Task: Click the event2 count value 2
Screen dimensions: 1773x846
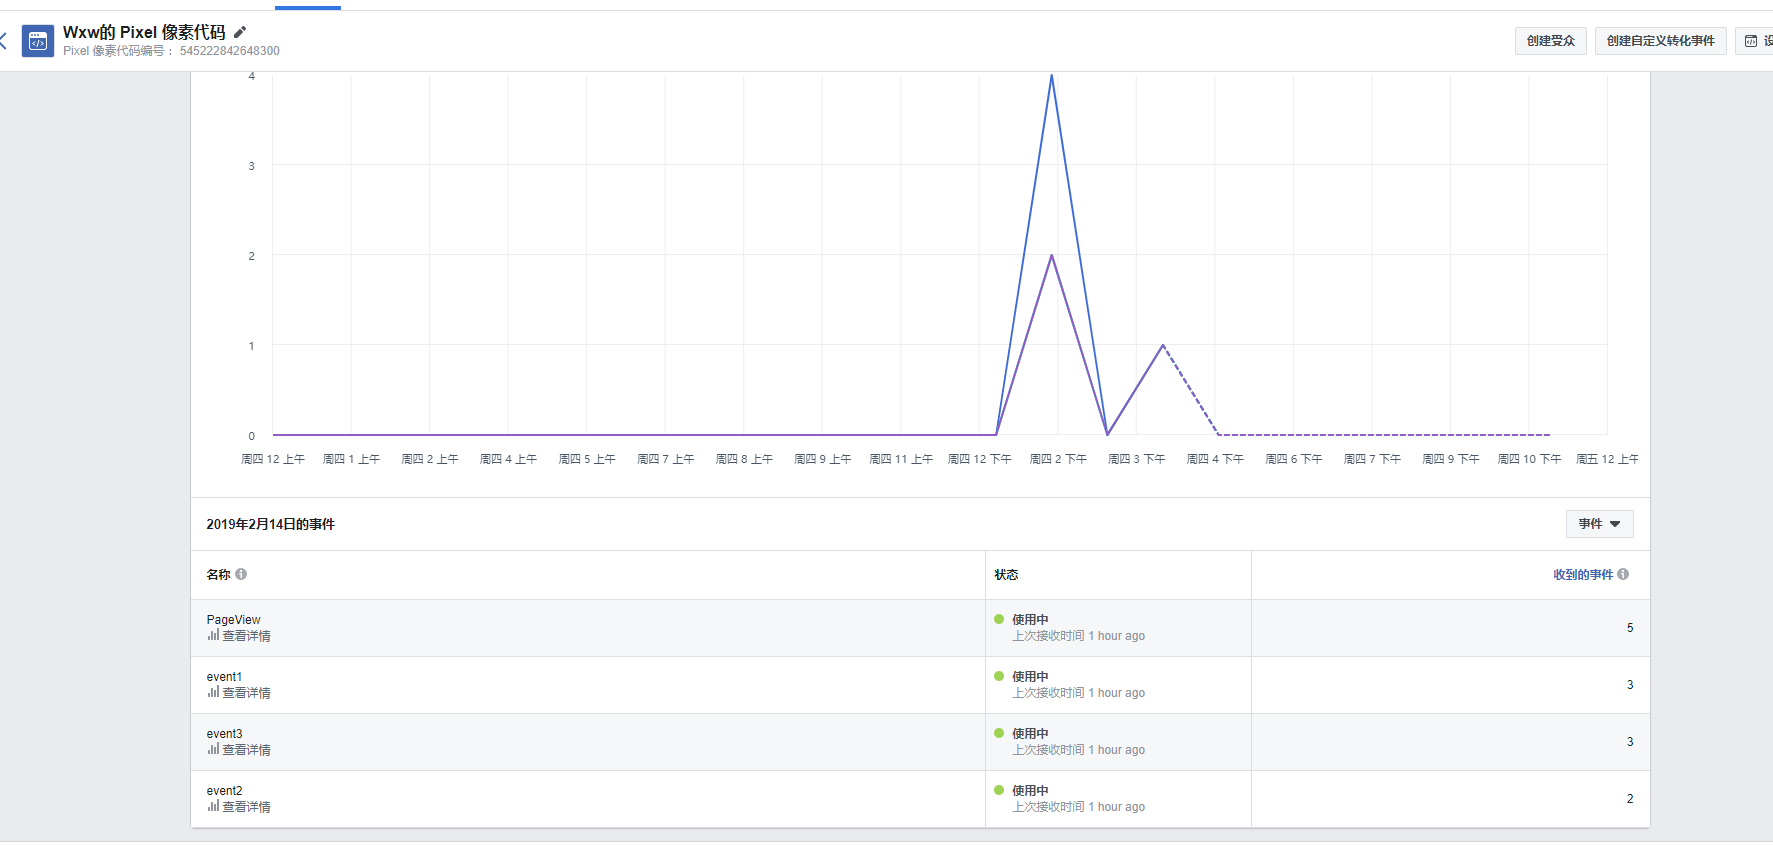Action: pos(1630,799)
